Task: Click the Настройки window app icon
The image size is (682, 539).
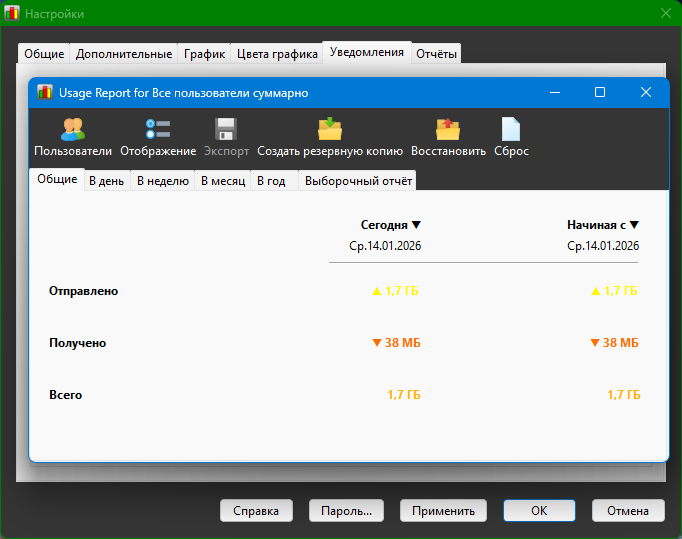Action: pyautogui.click(x=13, y=14)
